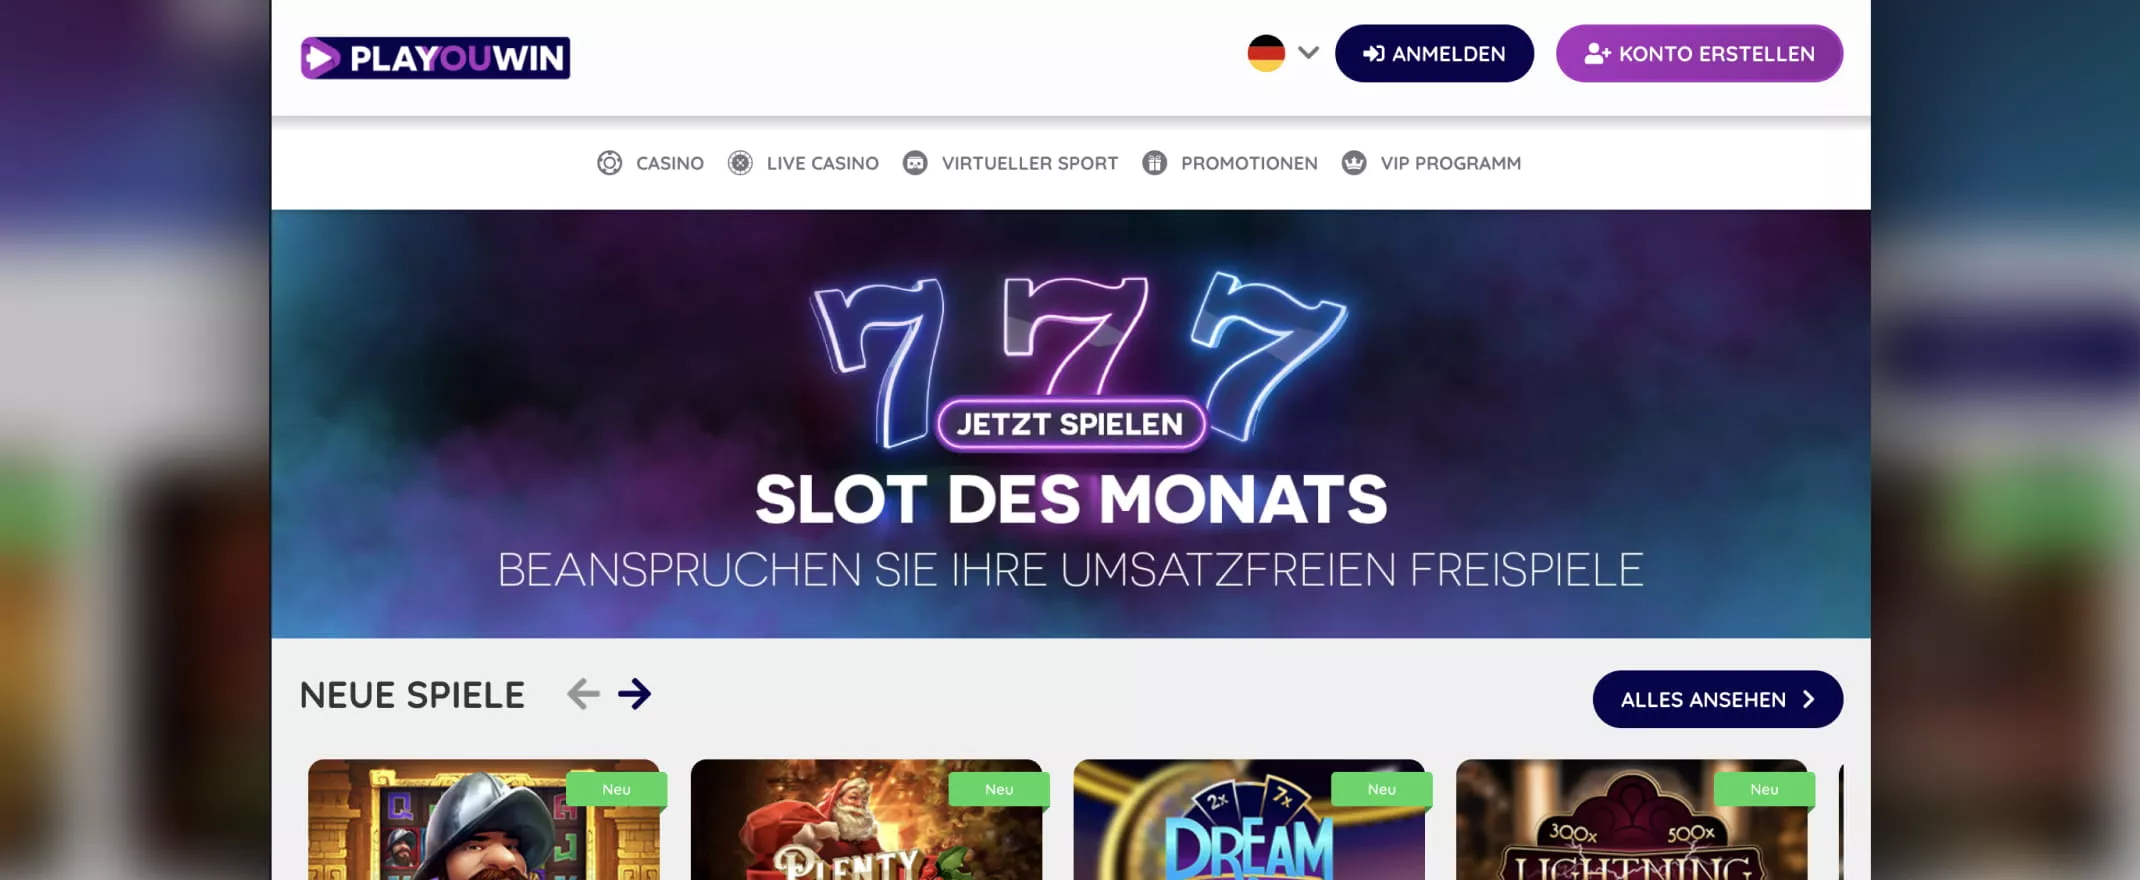Image resolution: width=2140 pixels, height=880 pixels.
Task: Open the VIP Programm page
Action: (x=1451, y=163)
